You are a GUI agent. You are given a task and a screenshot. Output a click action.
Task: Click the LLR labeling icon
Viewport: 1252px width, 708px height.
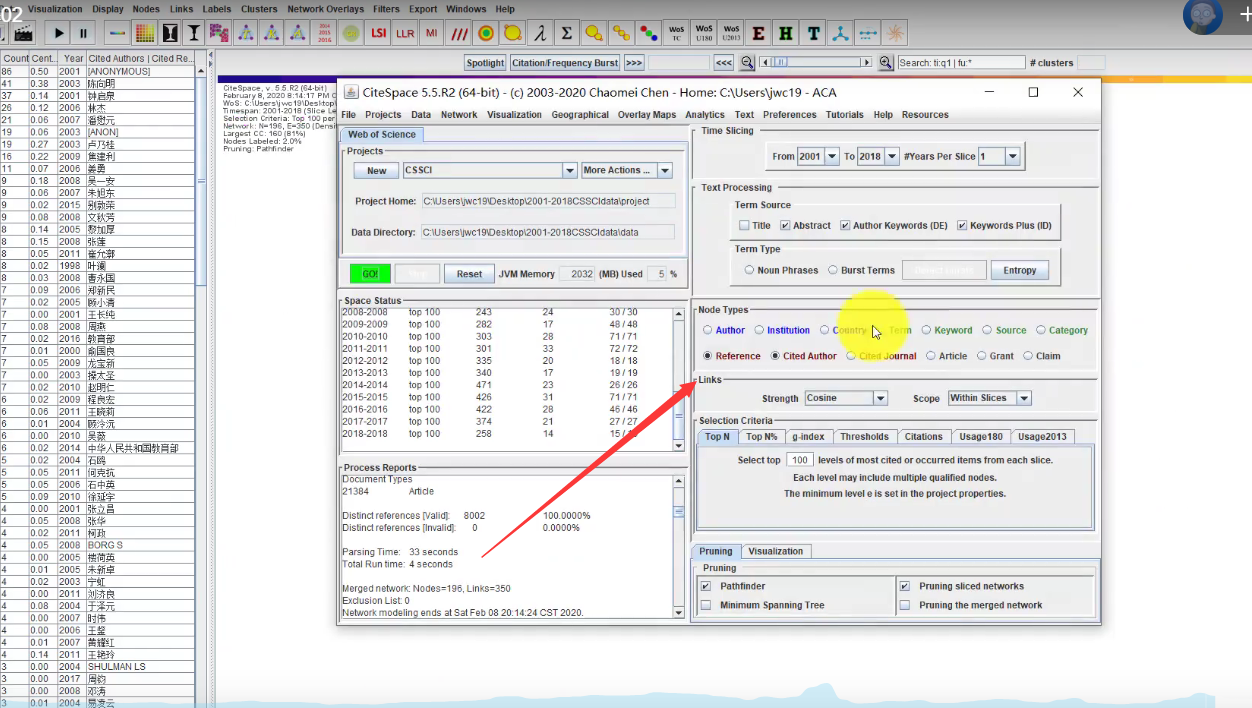(405, 33)
